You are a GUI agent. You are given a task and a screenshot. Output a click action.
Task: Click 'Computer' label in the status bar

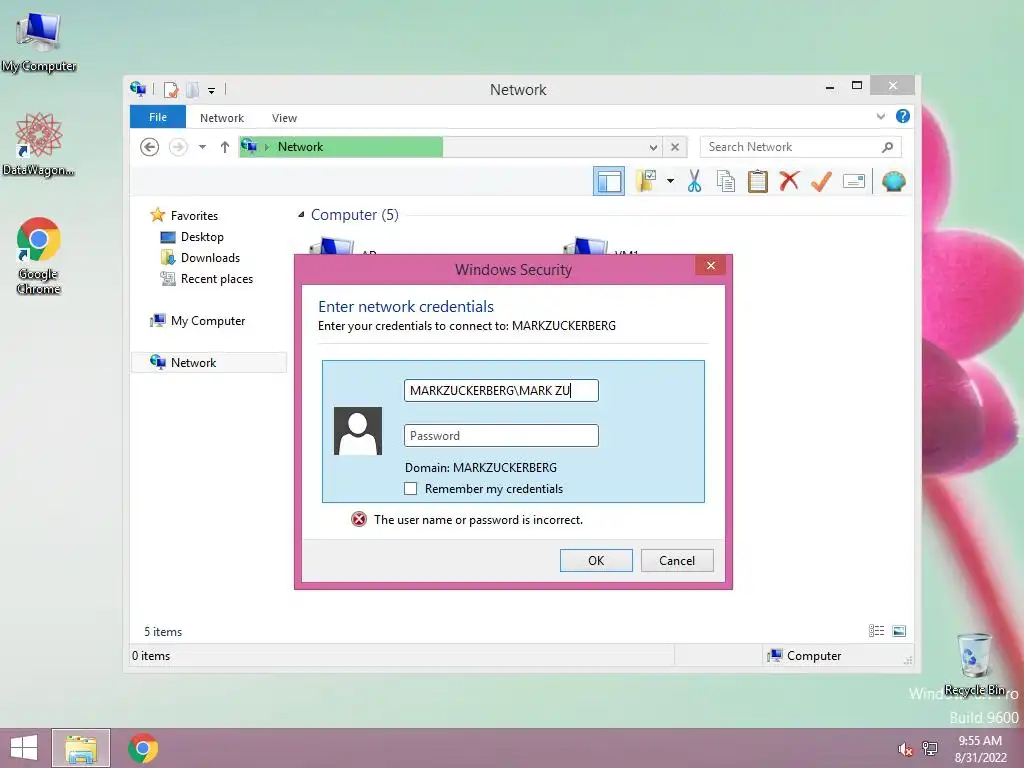click(x=814, y=656)
